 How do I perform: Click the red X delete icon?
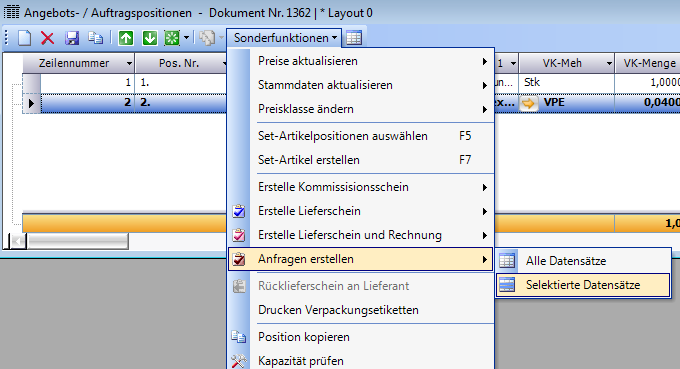coord(47,38)
